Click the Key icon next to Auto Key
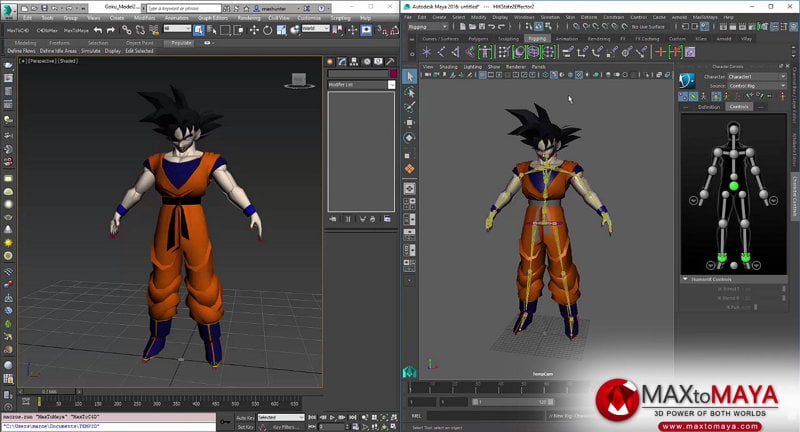This screenshot has height=432, width=800. point(225,421)
